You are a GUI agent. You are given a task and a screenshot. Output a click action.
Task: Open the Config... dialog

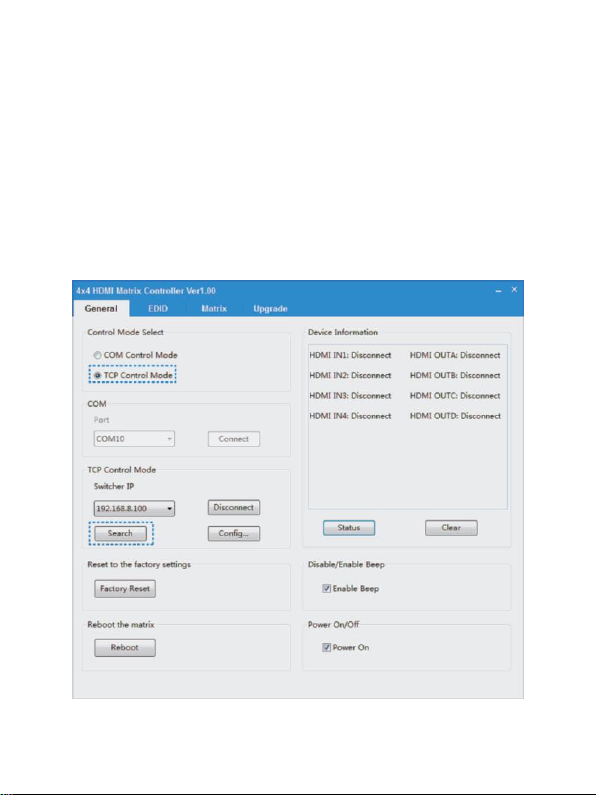[234, 533]
